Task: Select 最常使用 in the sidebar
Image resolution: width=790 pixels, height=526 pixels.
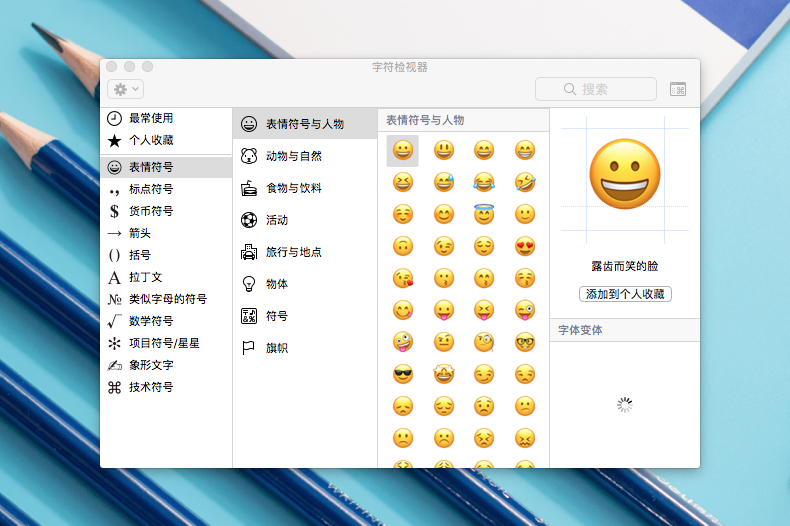Action: click(166, 118)
